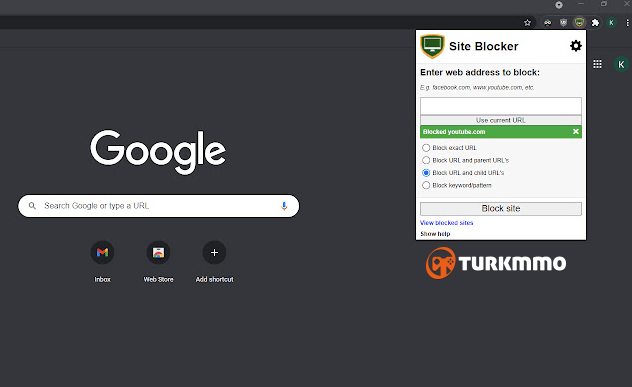Start voice search with microphone icon
632x387 pixels.
coord(284,206)
